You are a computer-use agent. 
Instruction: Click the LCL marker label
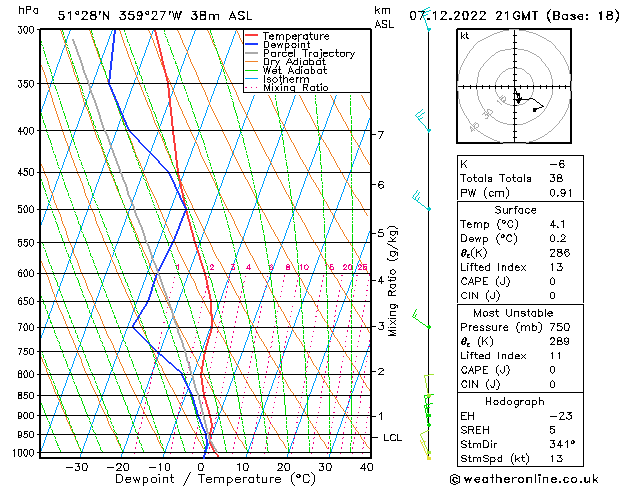[393, 438]
